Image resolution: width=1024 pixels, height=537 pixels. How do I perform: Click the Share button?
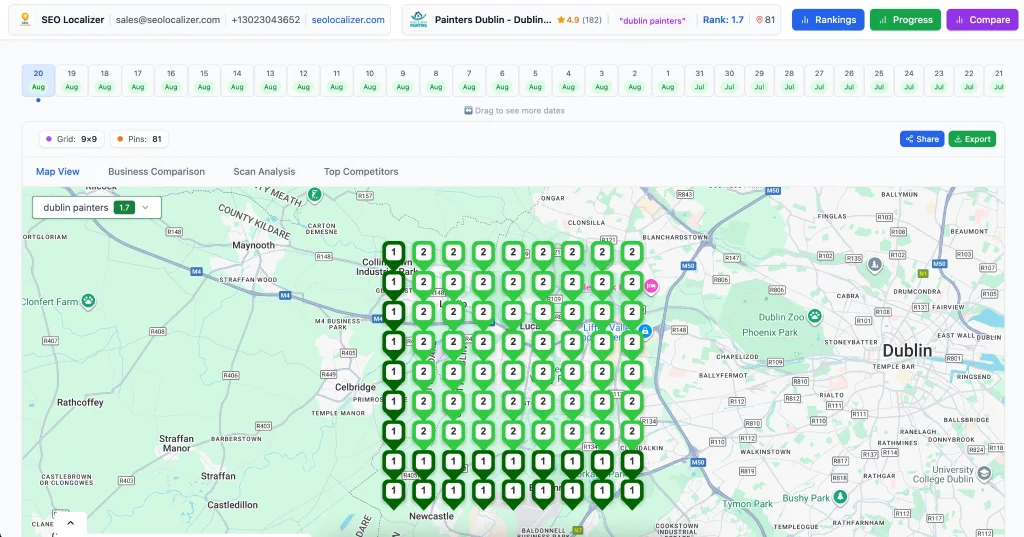point(921,138)
